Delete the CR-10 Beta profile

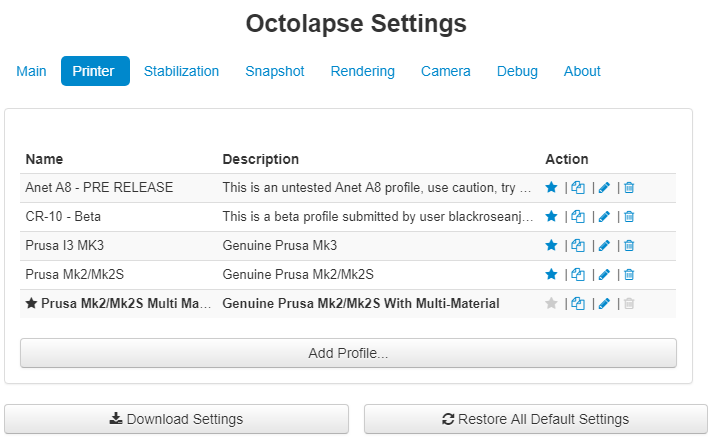pos(629,216)
